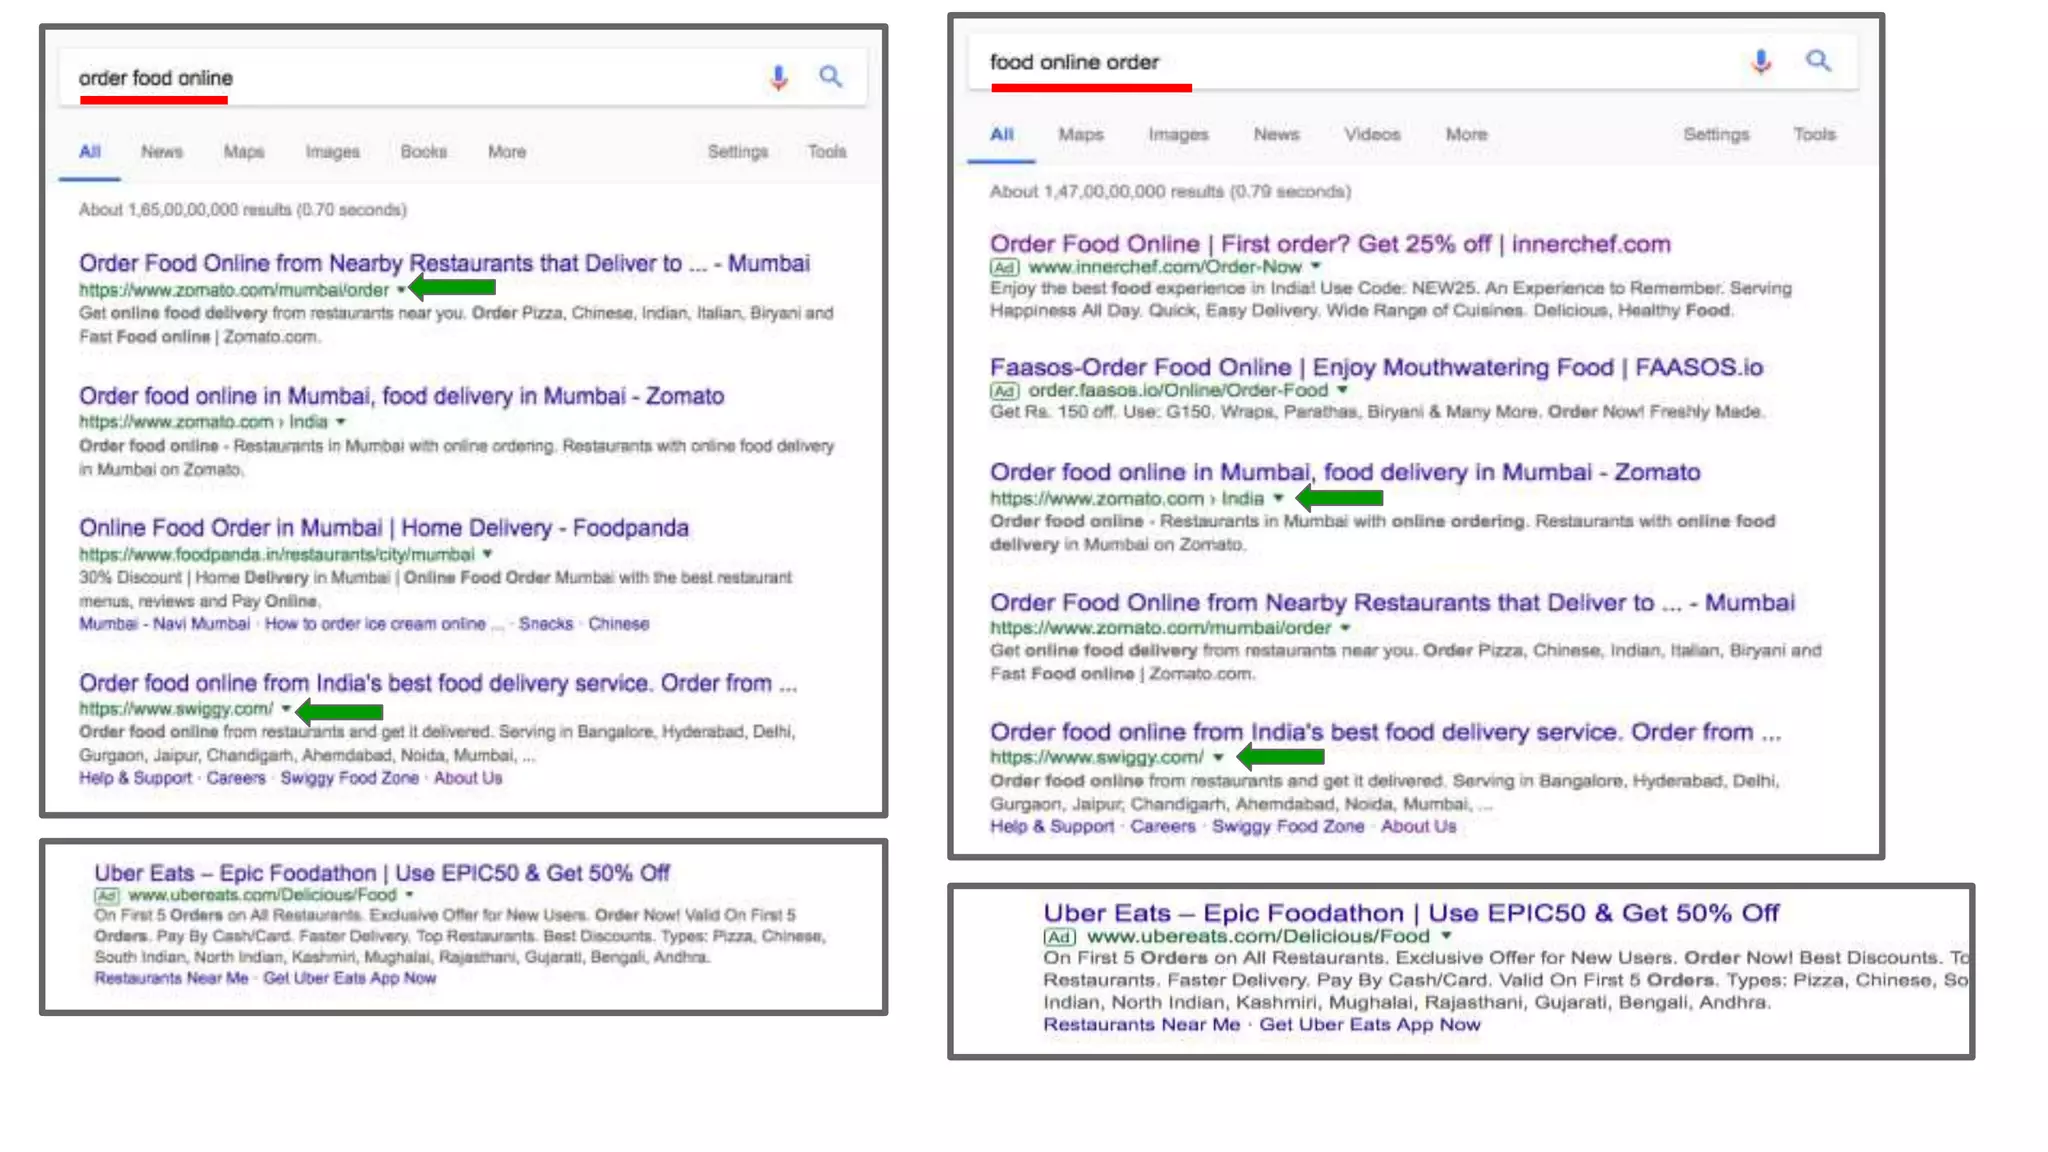
Task: Open Images tab in left search panel
Action: [332, 152]
